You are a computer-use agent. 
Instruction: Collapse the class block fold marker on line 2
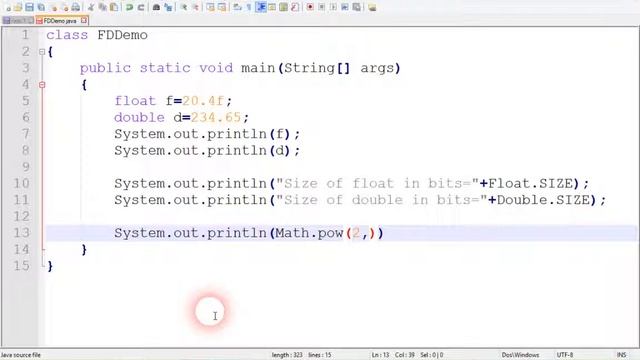pyautogui.click(x=42, y=52)
